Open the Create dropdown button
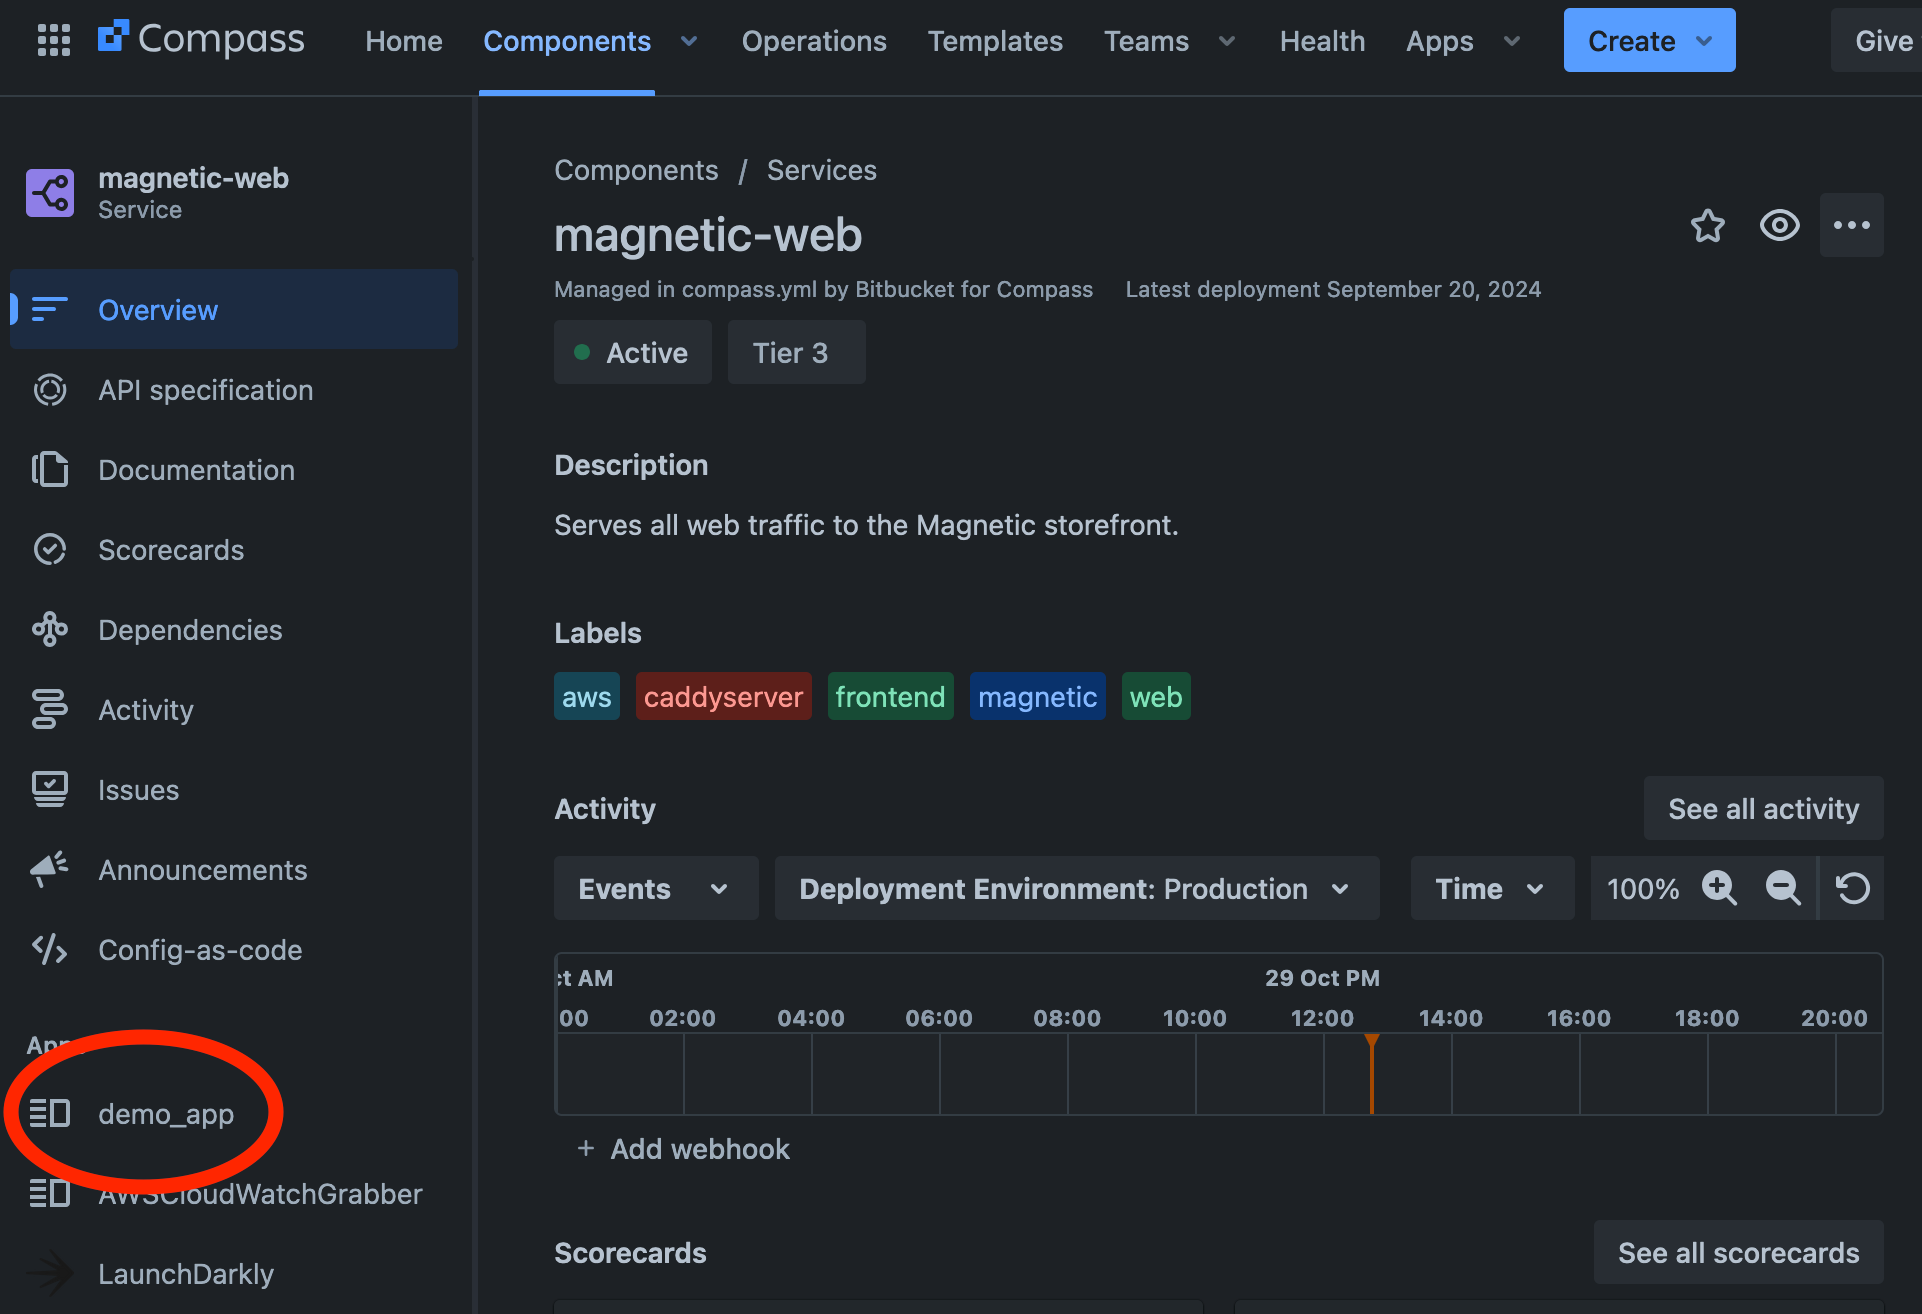 pos(1649,40)
